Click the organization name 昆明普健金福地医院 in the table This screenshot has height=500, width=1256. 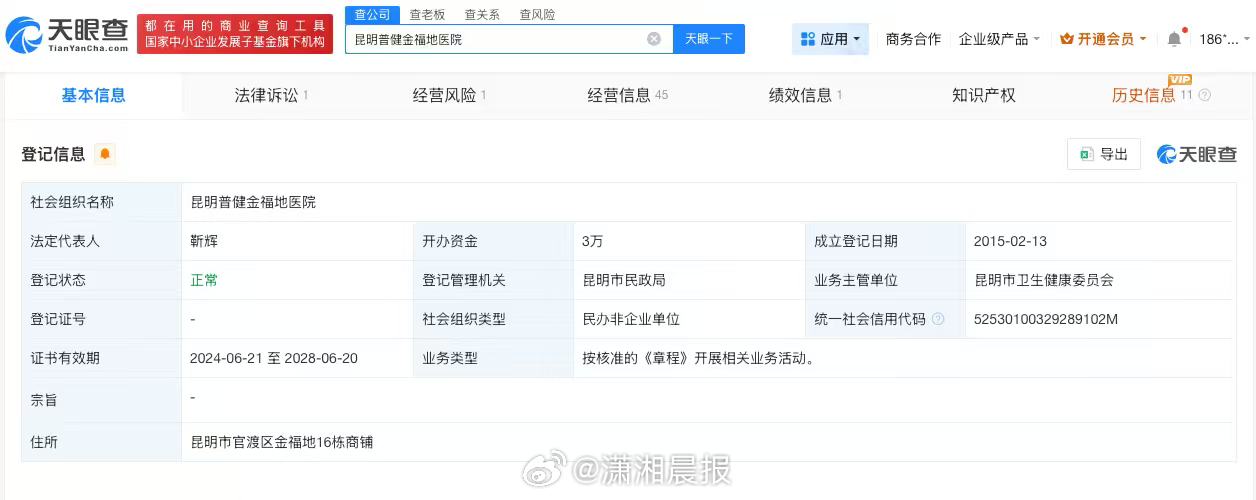(253, 202)
